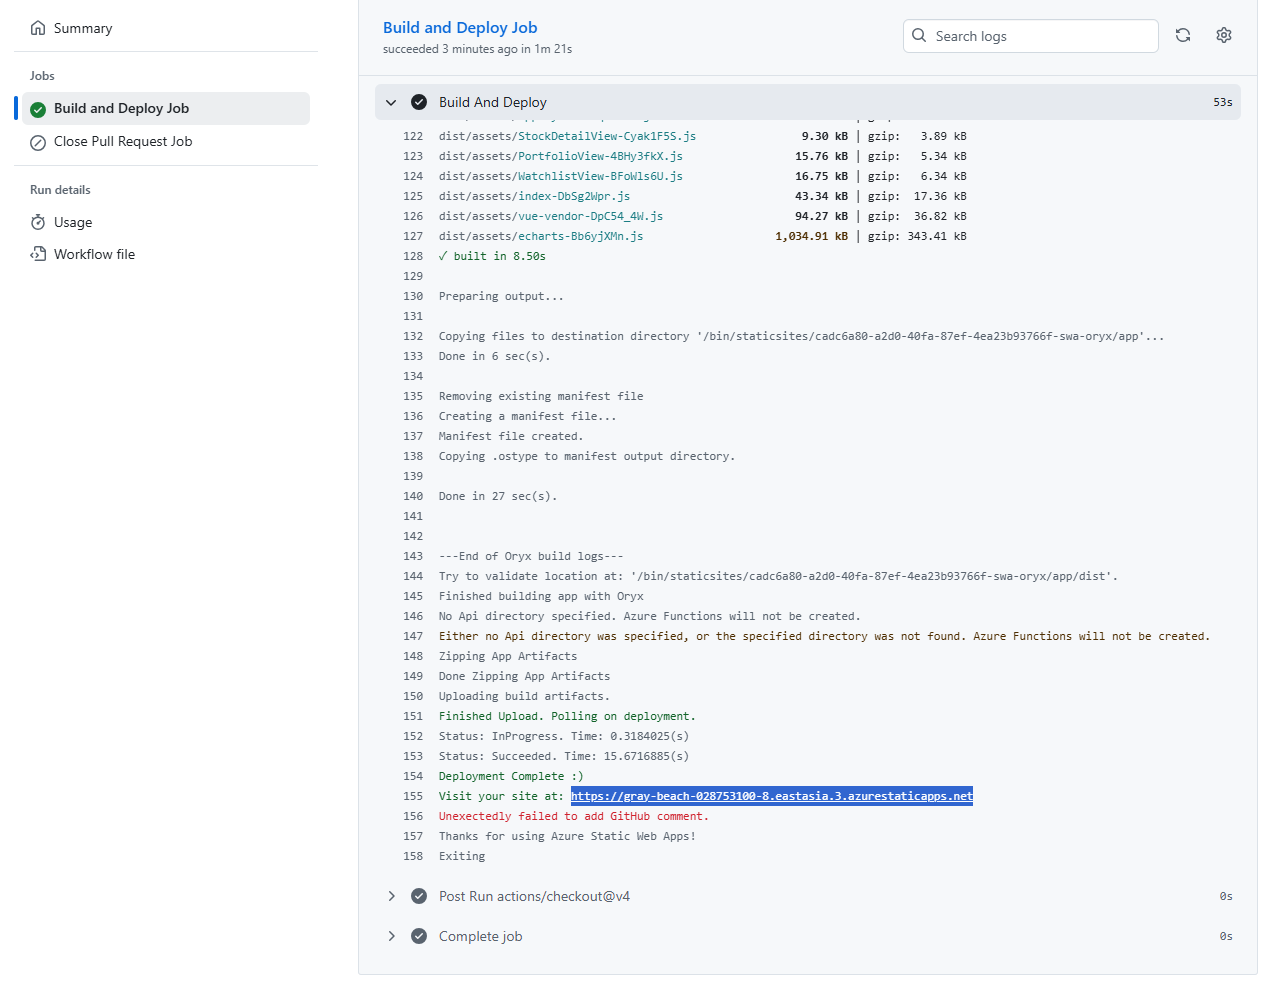Click the Usage stopwatch icon
The image size is (1269, 982).
pyautogui.click(x=38, y=222)
